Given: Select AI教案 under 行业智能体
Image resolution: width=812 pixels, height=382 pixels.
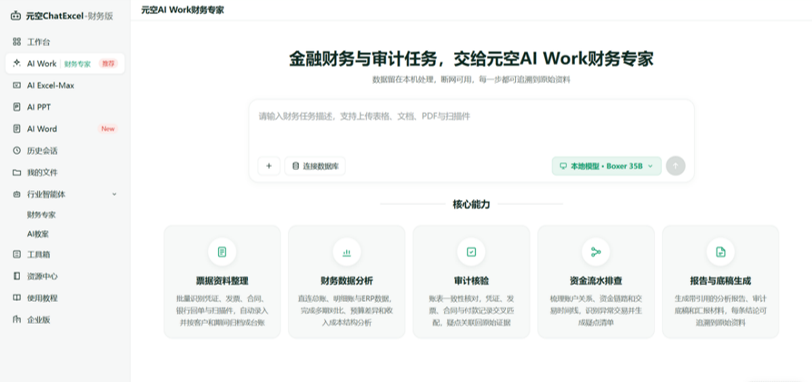Looking at the screenshot, I should click(x=38, y=234).
